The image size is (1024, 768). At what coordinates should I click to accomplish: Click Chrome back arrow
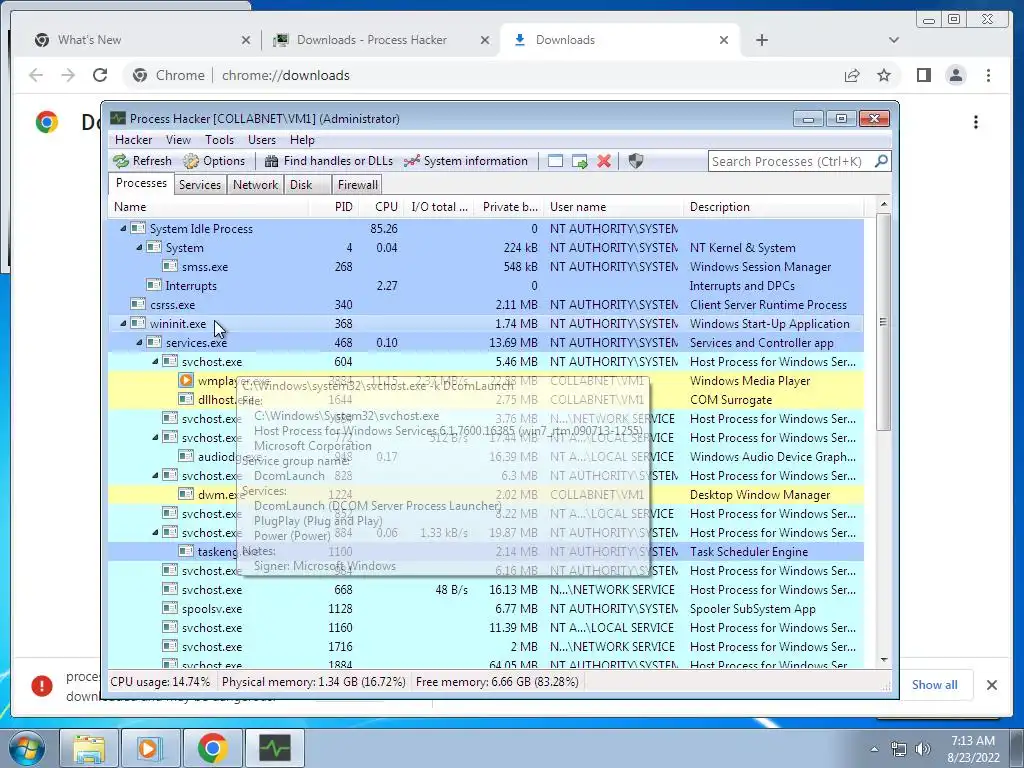coord(36,75)
